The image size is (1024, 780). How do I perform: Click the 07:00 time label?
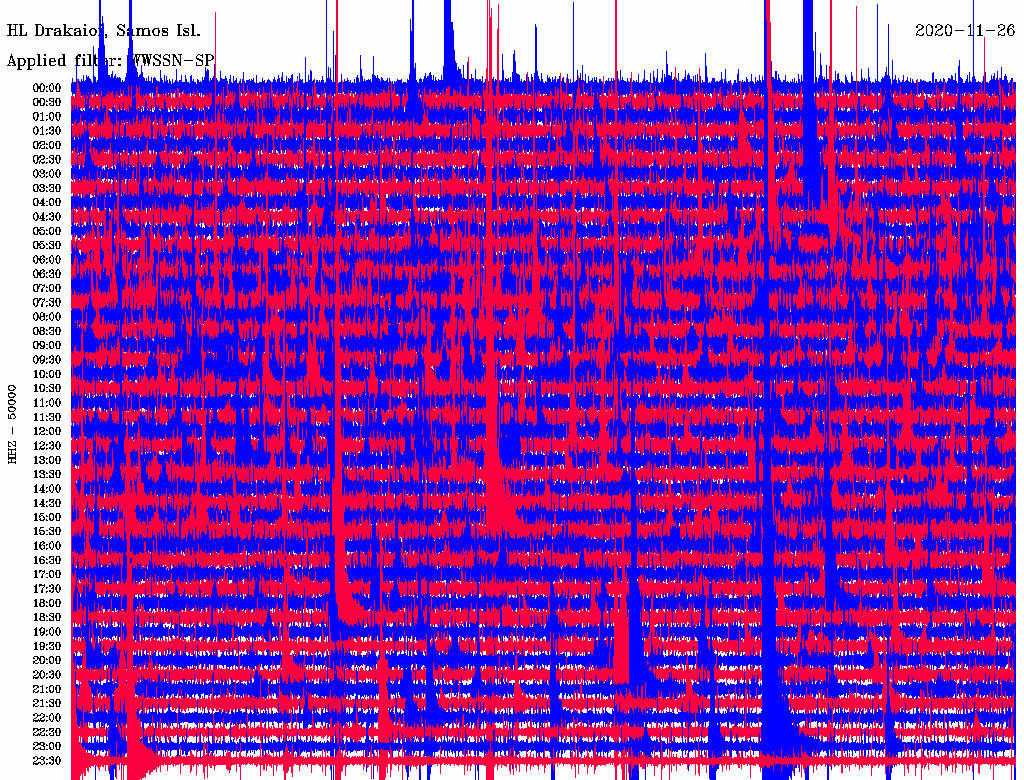click(x=47, y=288)
